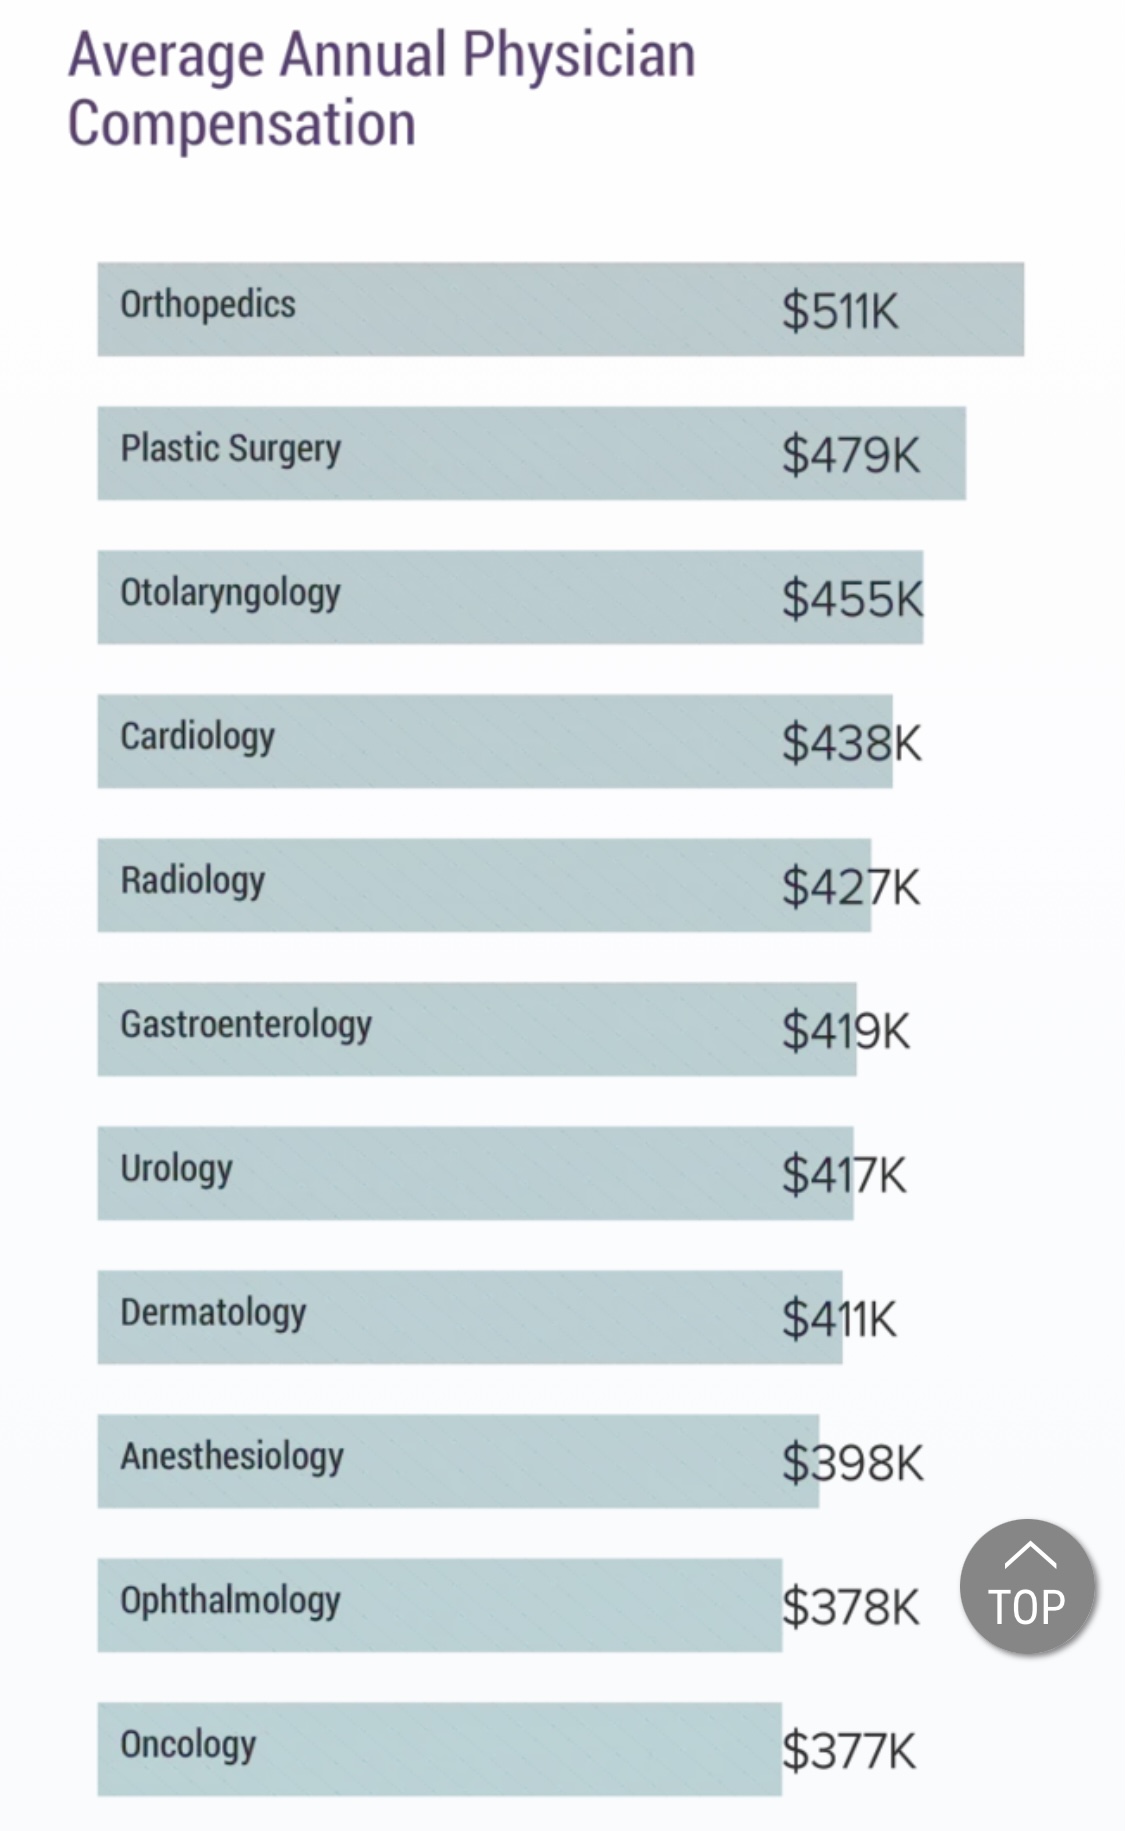Tap the TOP scroll-to-top button

[1027, 1586]
